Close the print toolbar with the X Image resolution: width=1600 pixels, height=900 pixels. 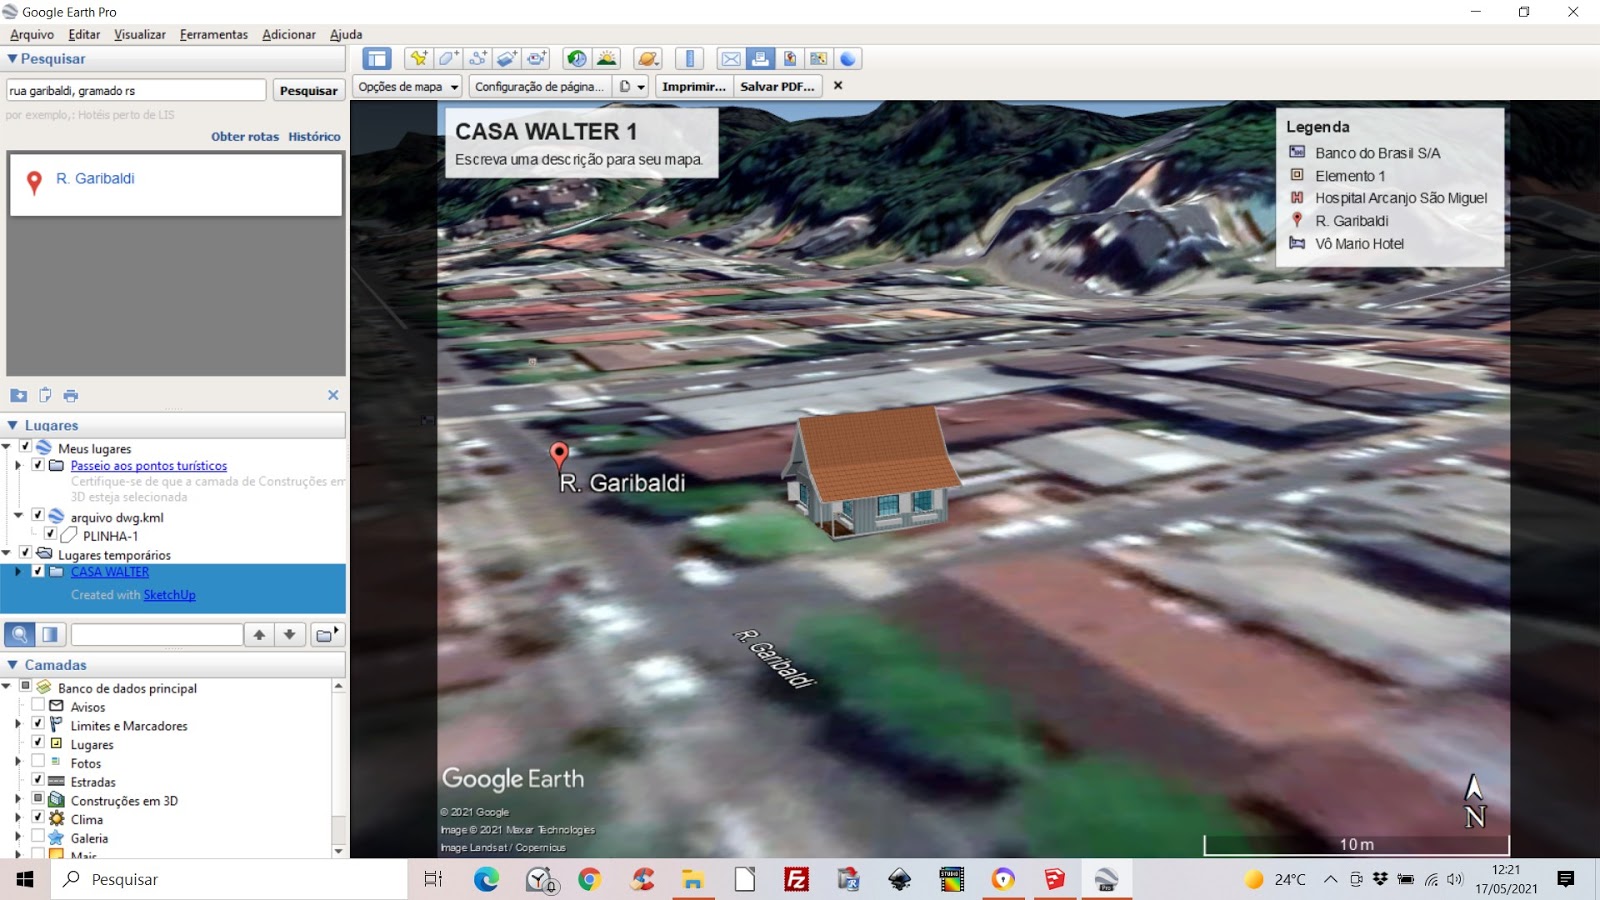(838, 86)
